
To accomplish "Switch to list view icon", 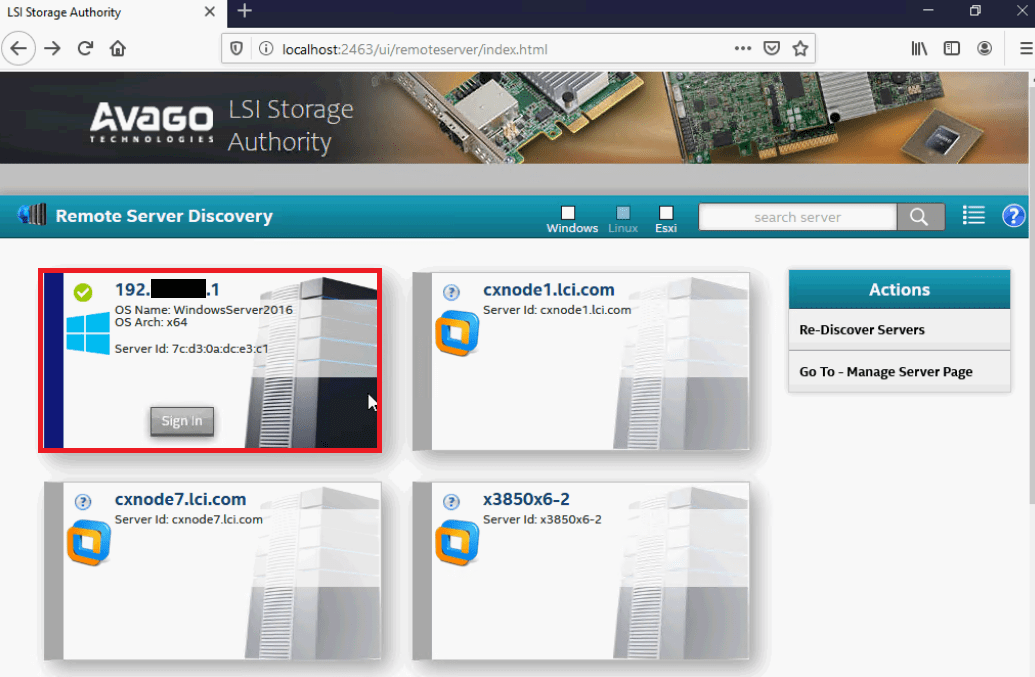I will (974, 215).
